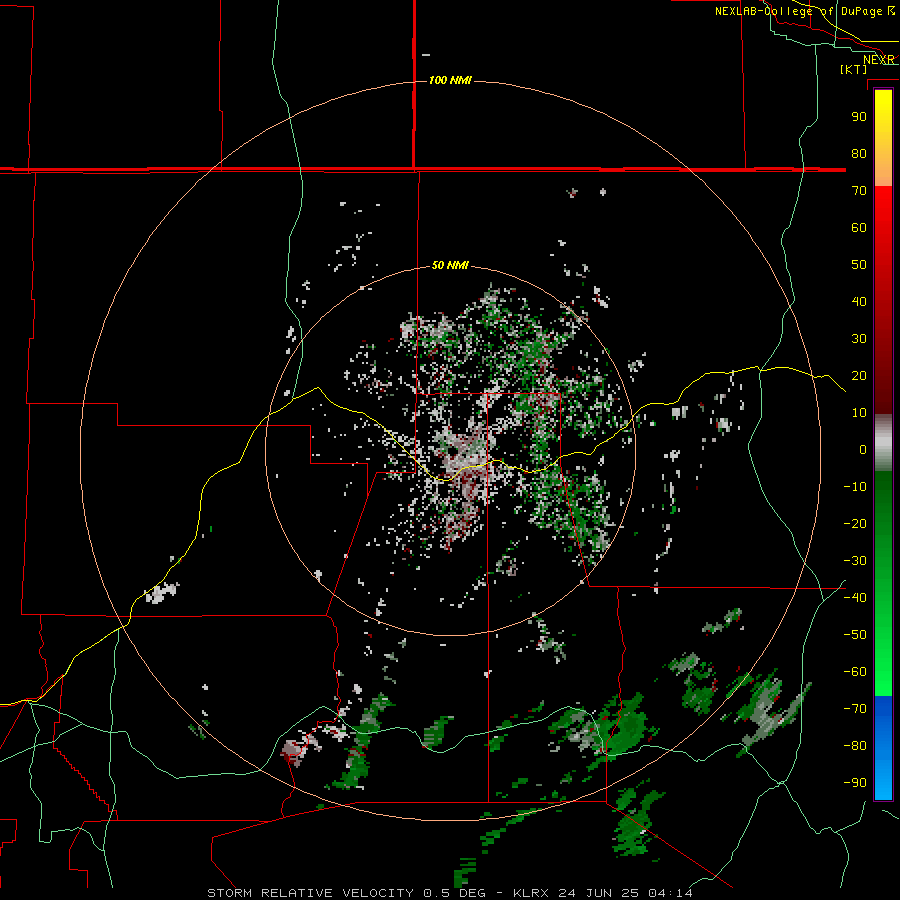Click the 50 NMI range ring label
This screenshot has height=900, width=900.
[450, 265]
